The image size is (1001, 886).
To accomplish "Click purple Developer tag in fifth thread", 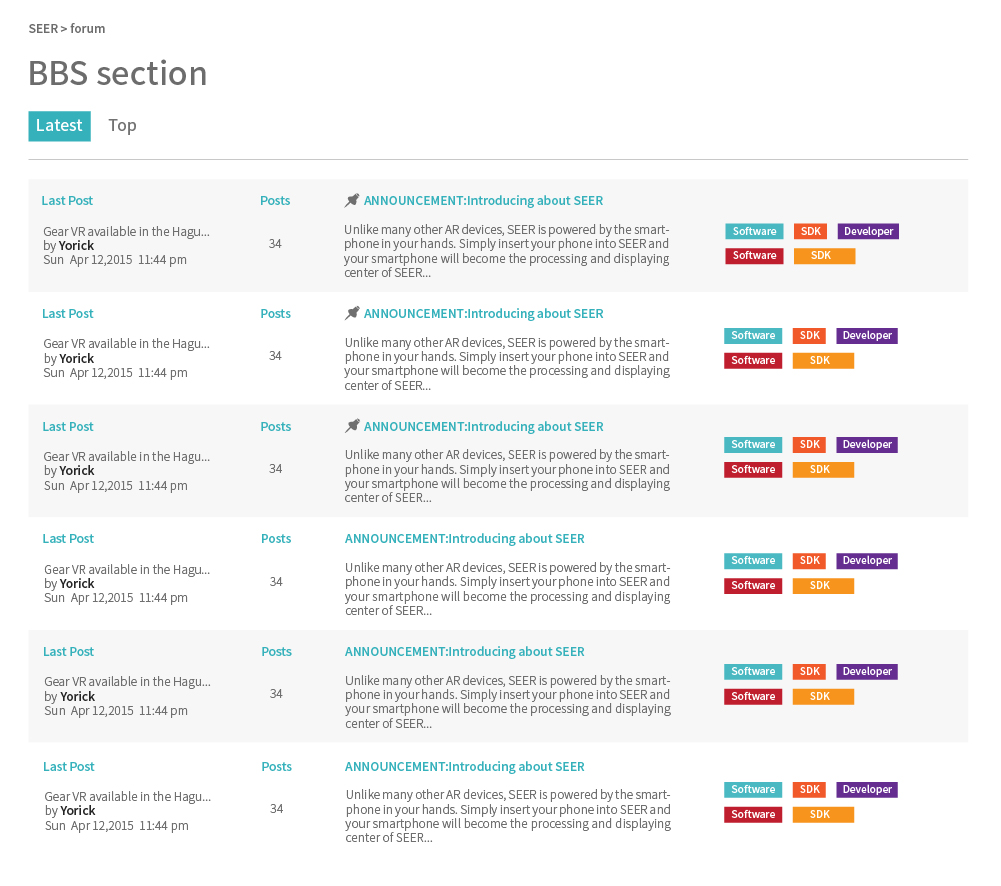I will pos(867,672).
